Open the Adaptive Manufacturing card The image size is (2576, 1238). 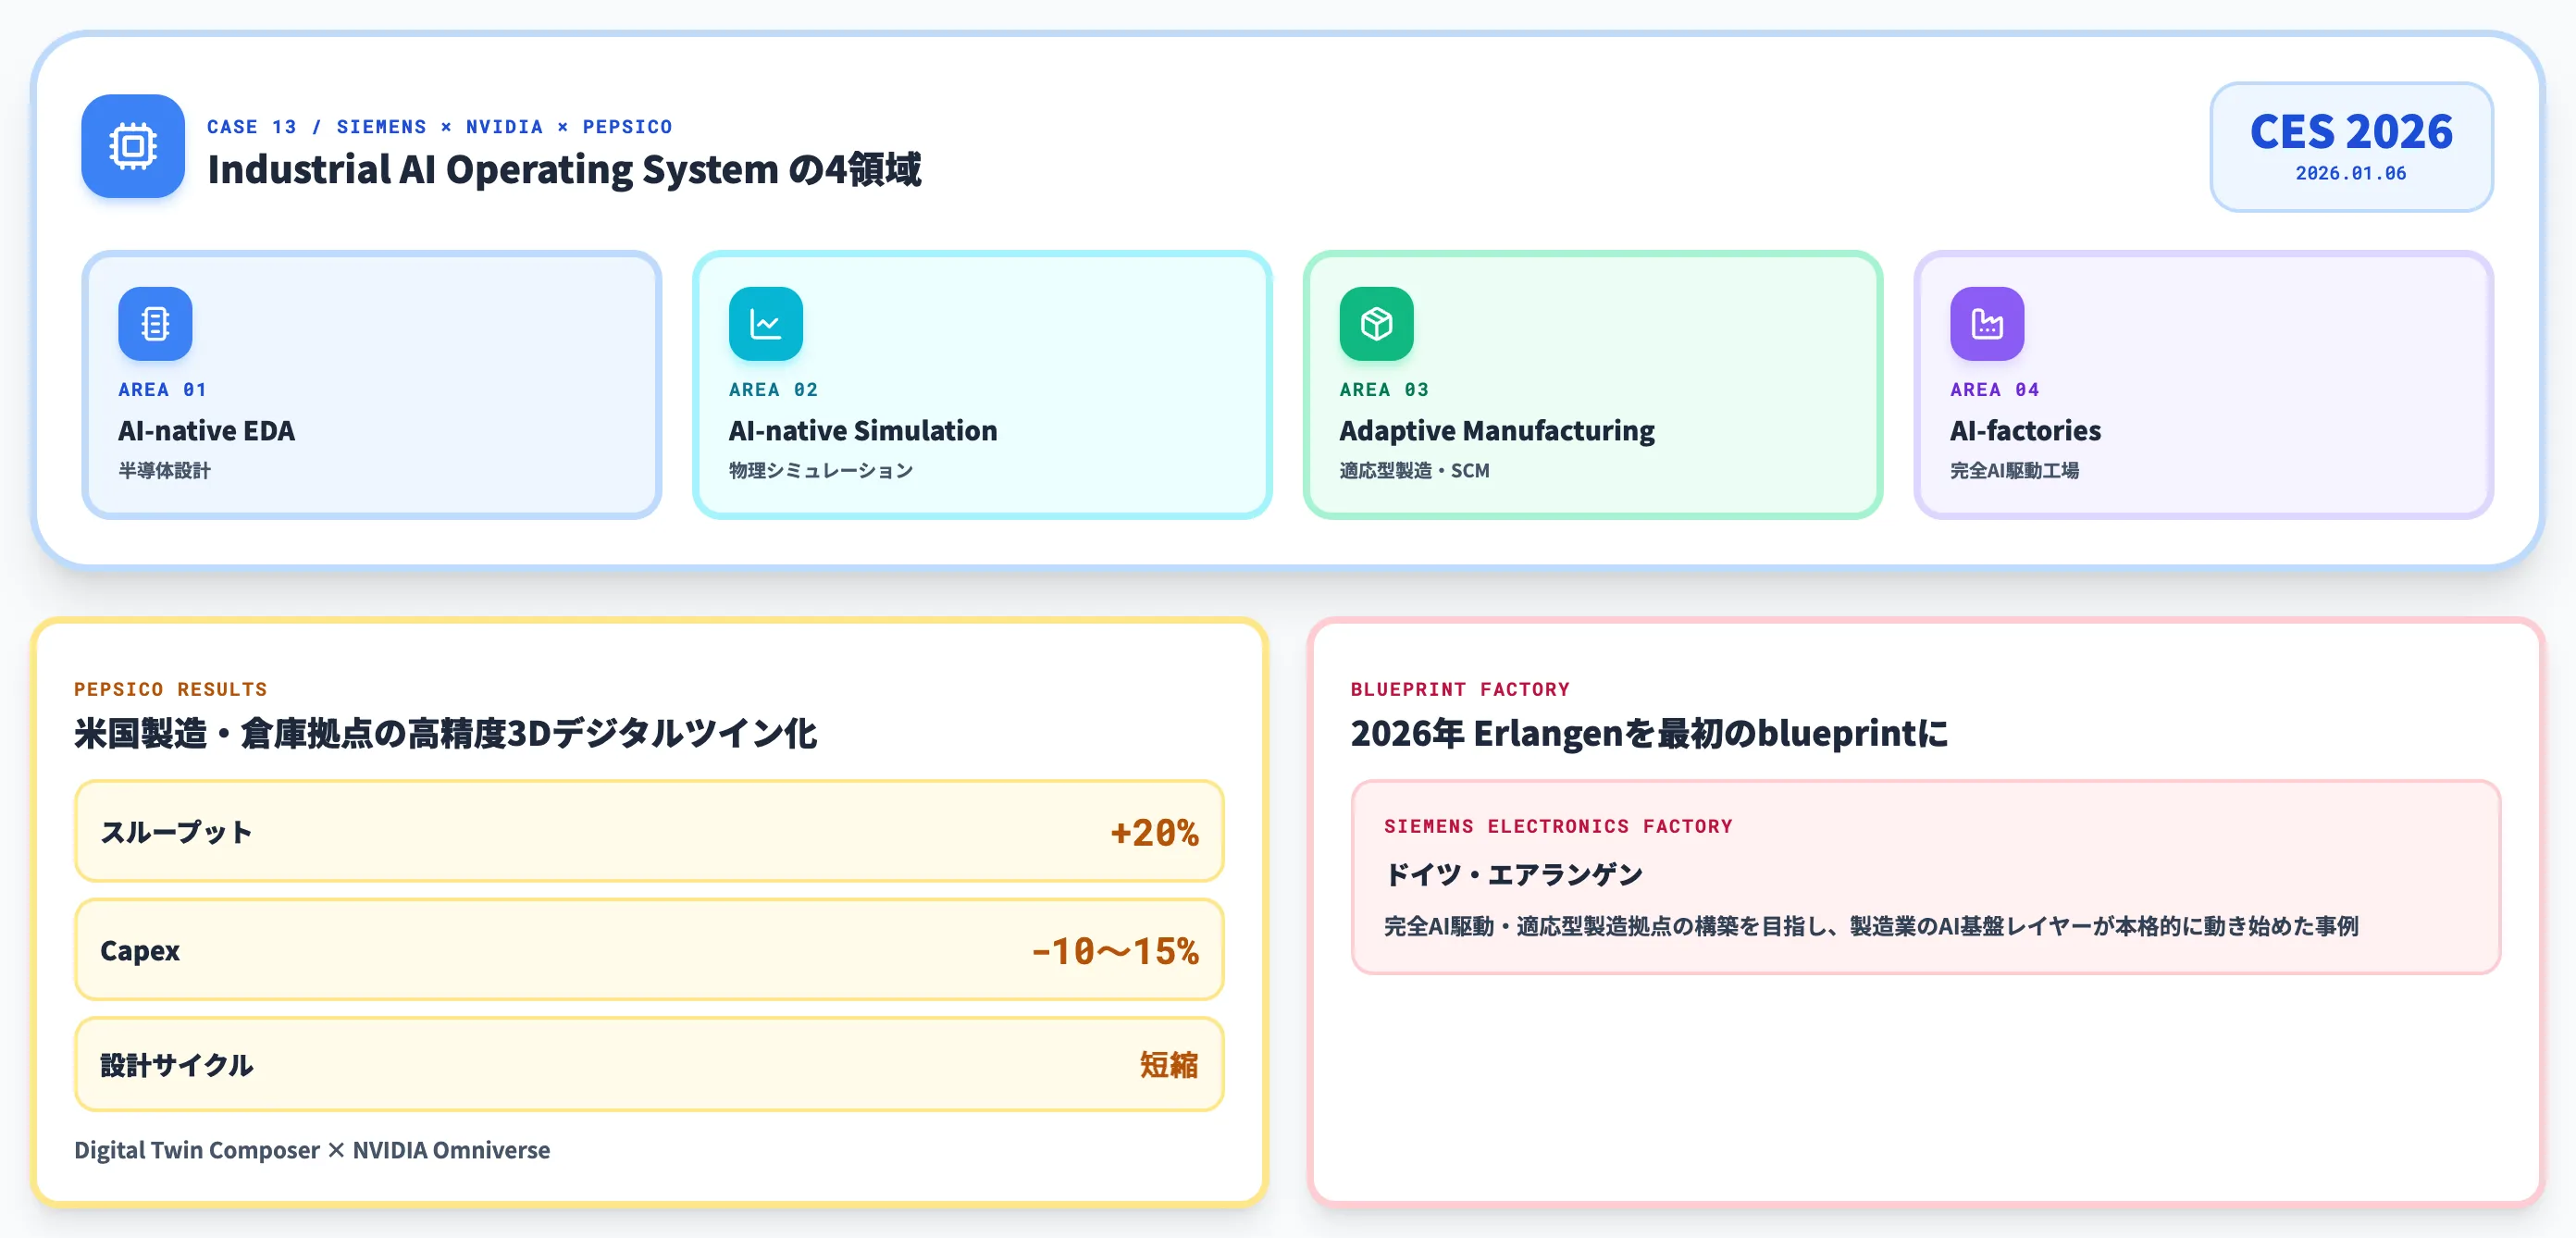[1593, 384]
